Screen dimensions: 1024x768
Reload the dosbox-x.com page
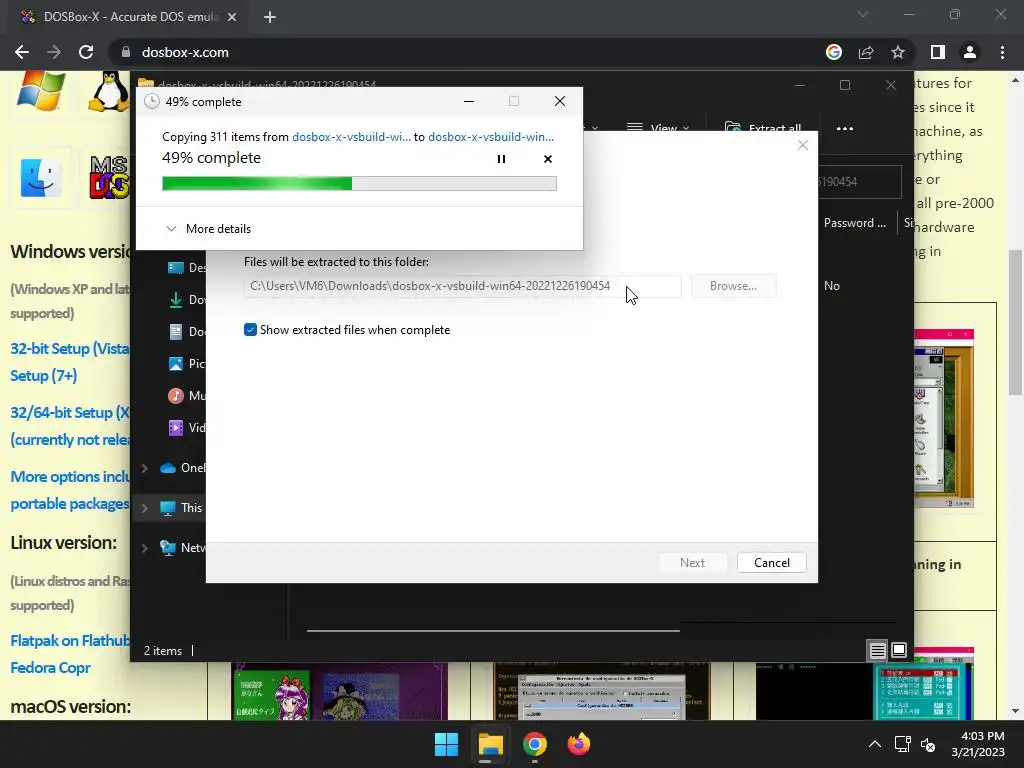point(86,52)
